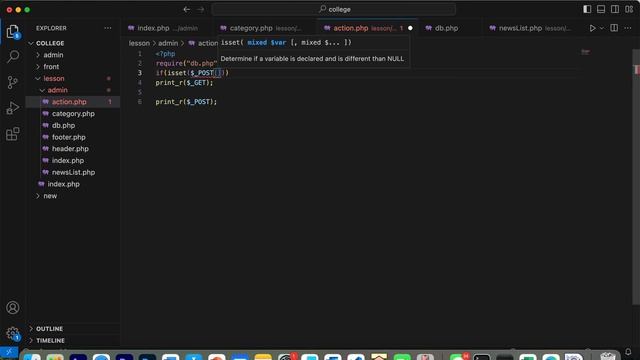Run the PHP file with play button
Image resolution: width=640 pixels, height=360 pixels.
coord(592,28)
